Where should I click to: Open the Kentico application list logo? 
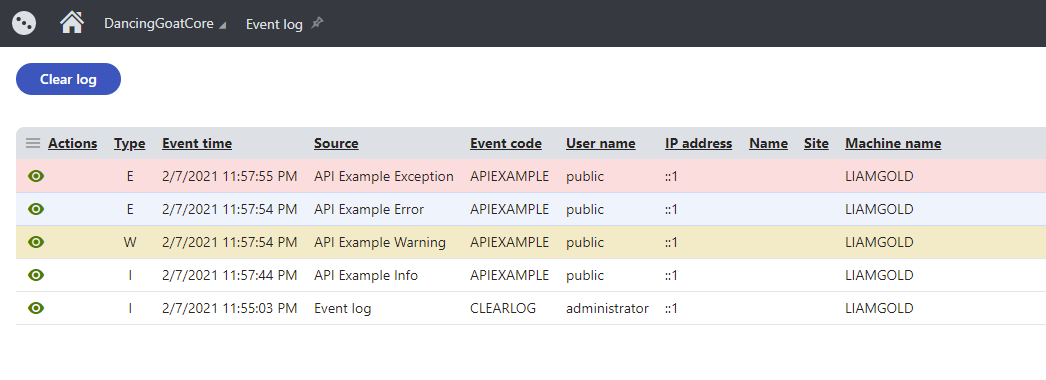(24, 23)
